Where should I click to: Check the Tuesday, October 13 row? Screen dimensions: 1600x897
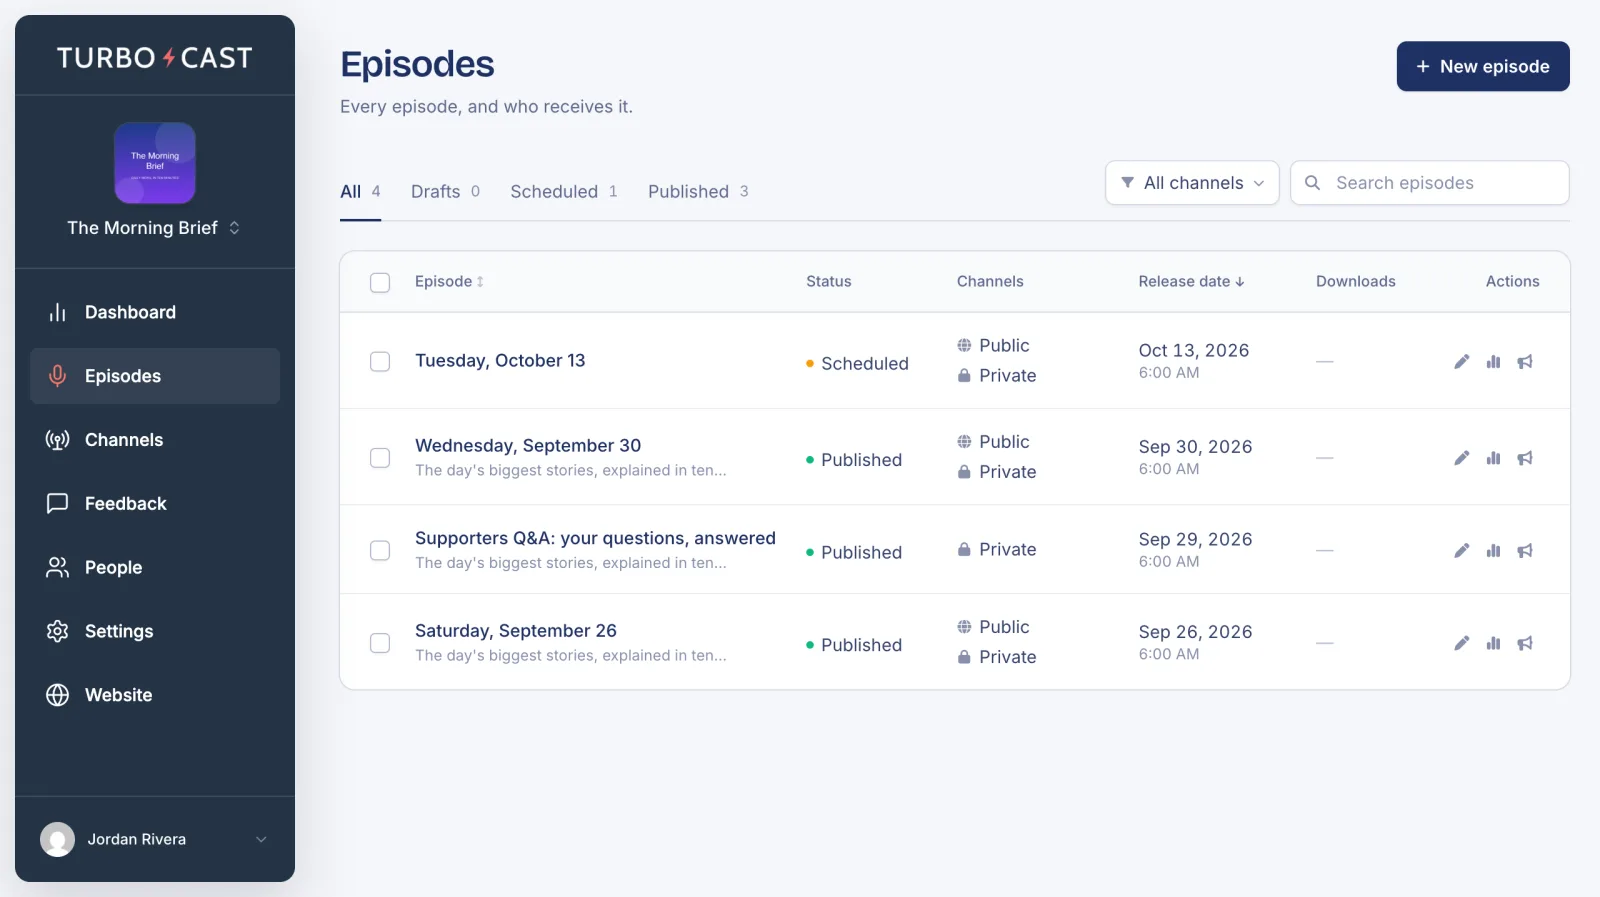click(380, 361)
